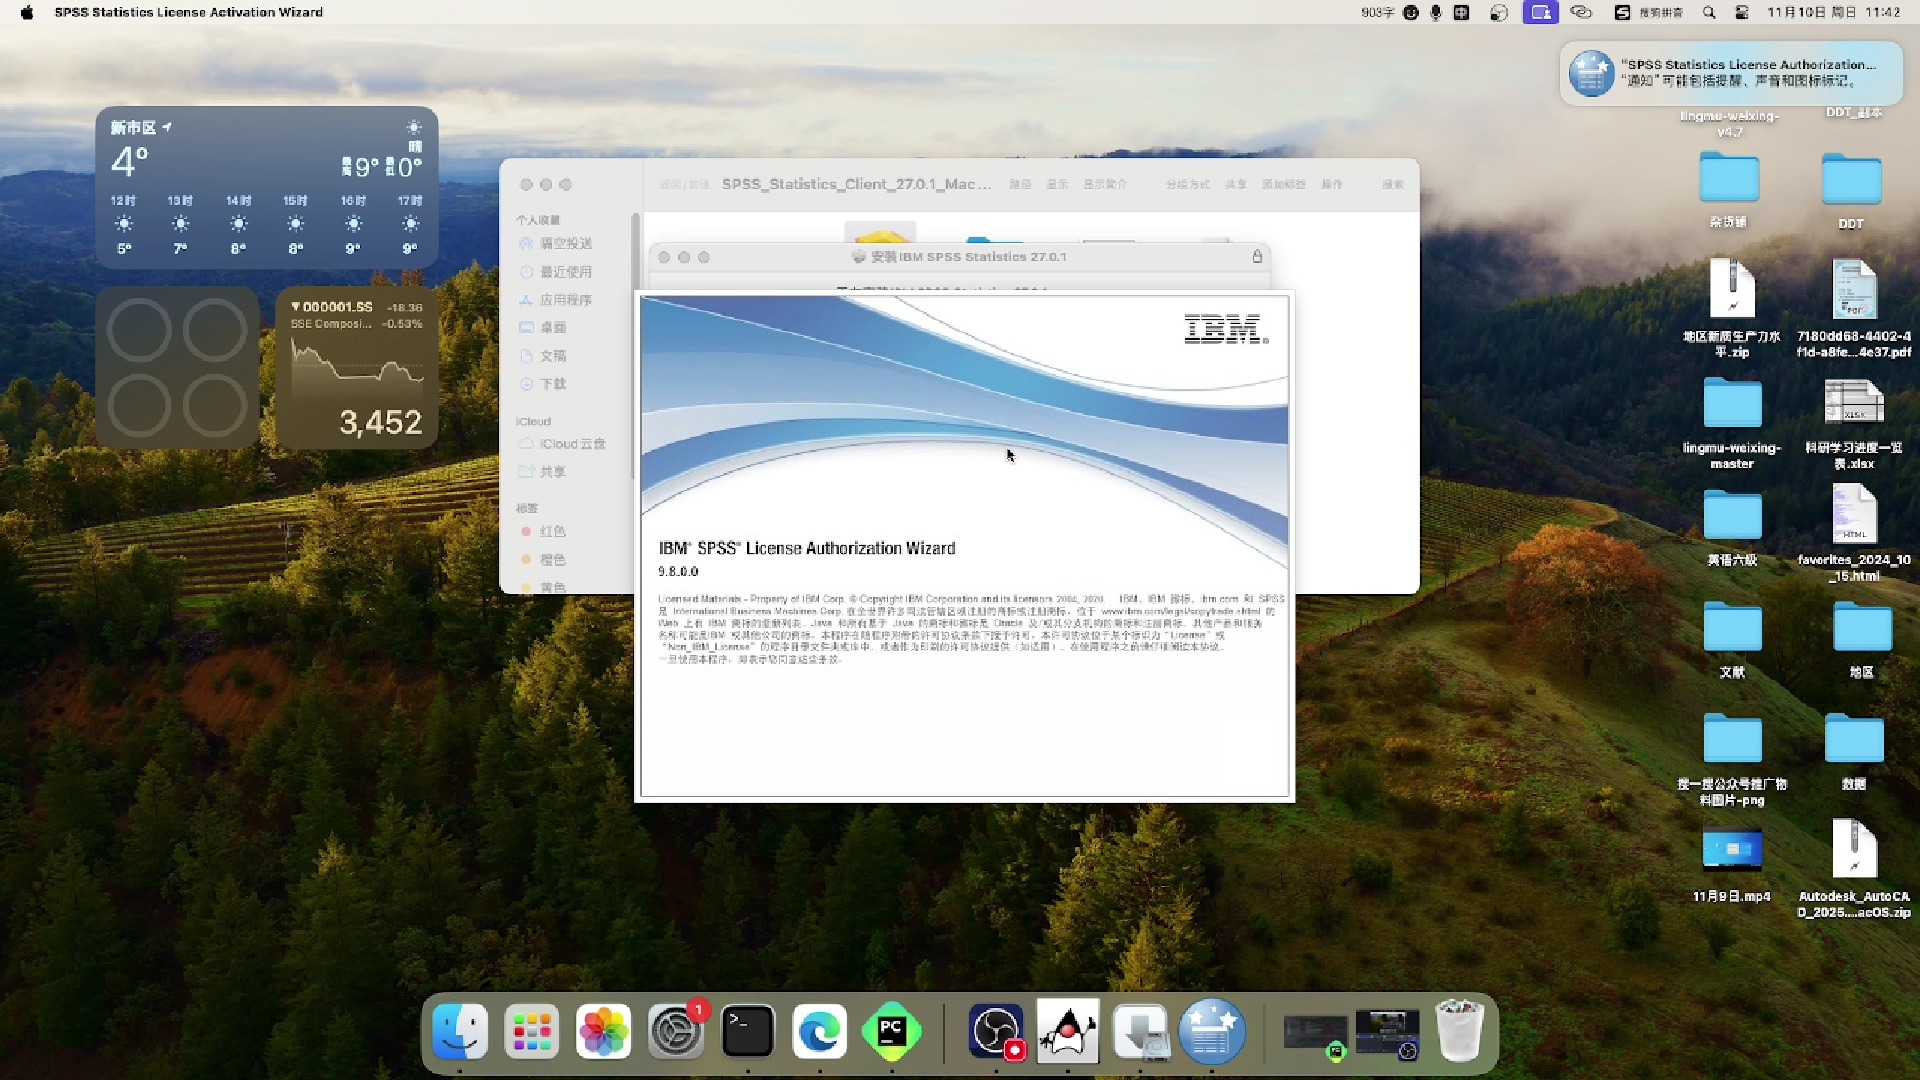Image resolution: width=1920 pixels, height=1080 pixels.
Task: Open the Installer app in Dock
Action: 1141,1031
